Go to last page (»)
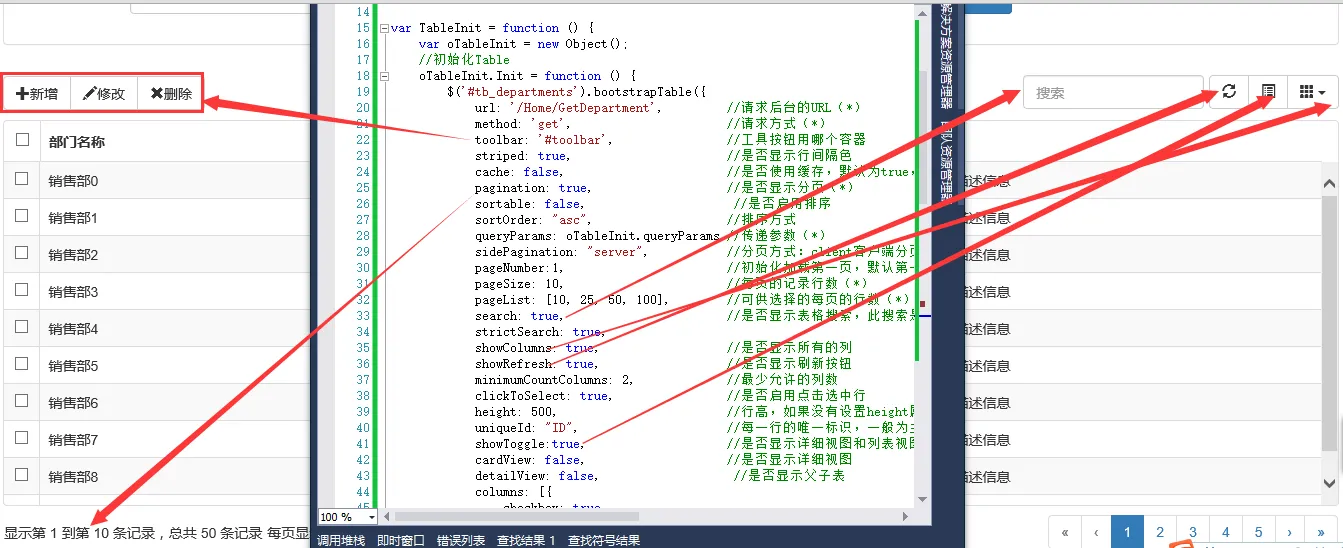 [1322, 533]
